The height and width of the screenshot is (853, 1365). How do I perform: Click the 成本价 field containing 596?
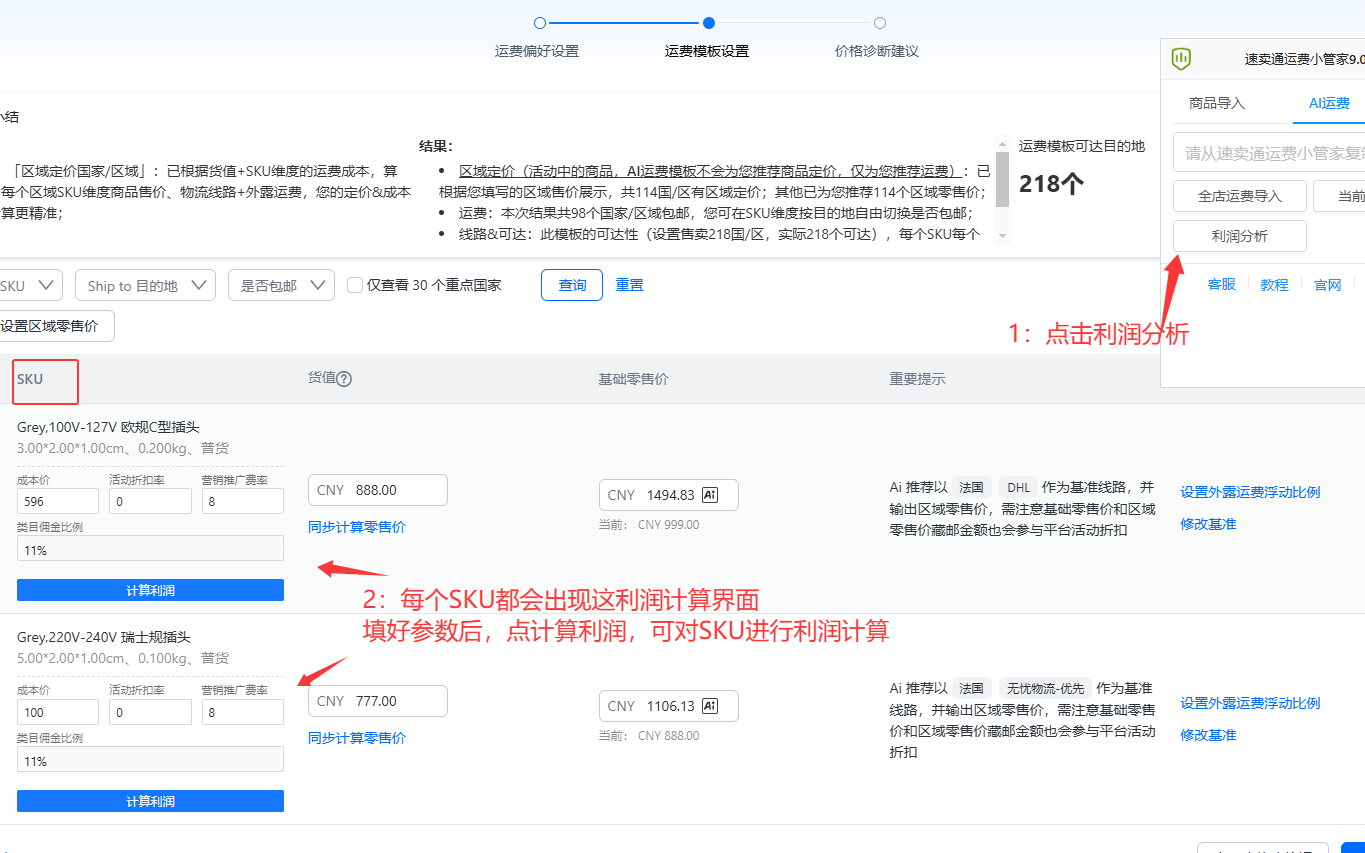pyautogui.click(x=58, y=501)
